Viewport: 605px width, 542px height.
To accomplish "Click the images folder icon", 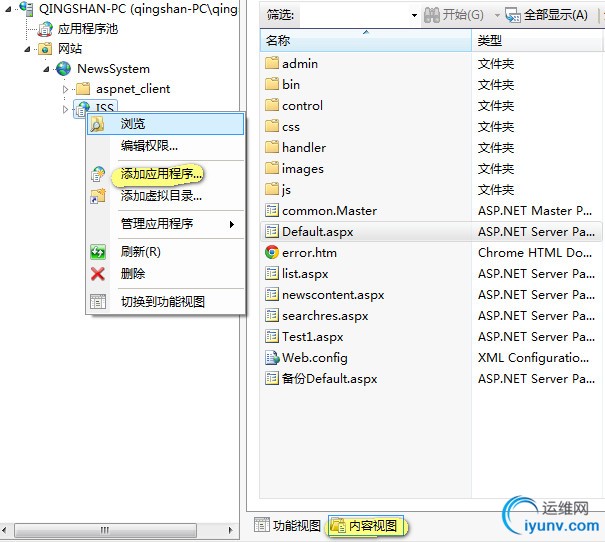I will pyautogui.click(x=272, y=168).
